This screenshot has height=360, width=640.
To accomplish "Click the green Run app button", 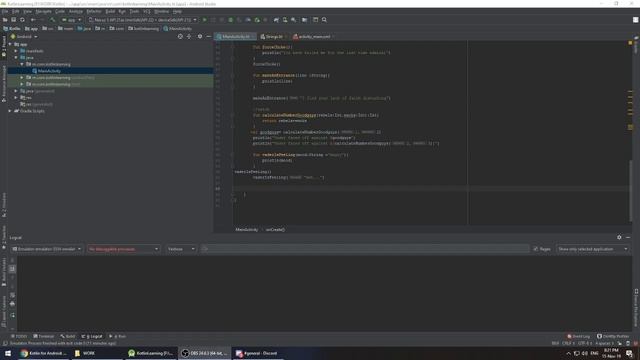I will pos(204,20).
